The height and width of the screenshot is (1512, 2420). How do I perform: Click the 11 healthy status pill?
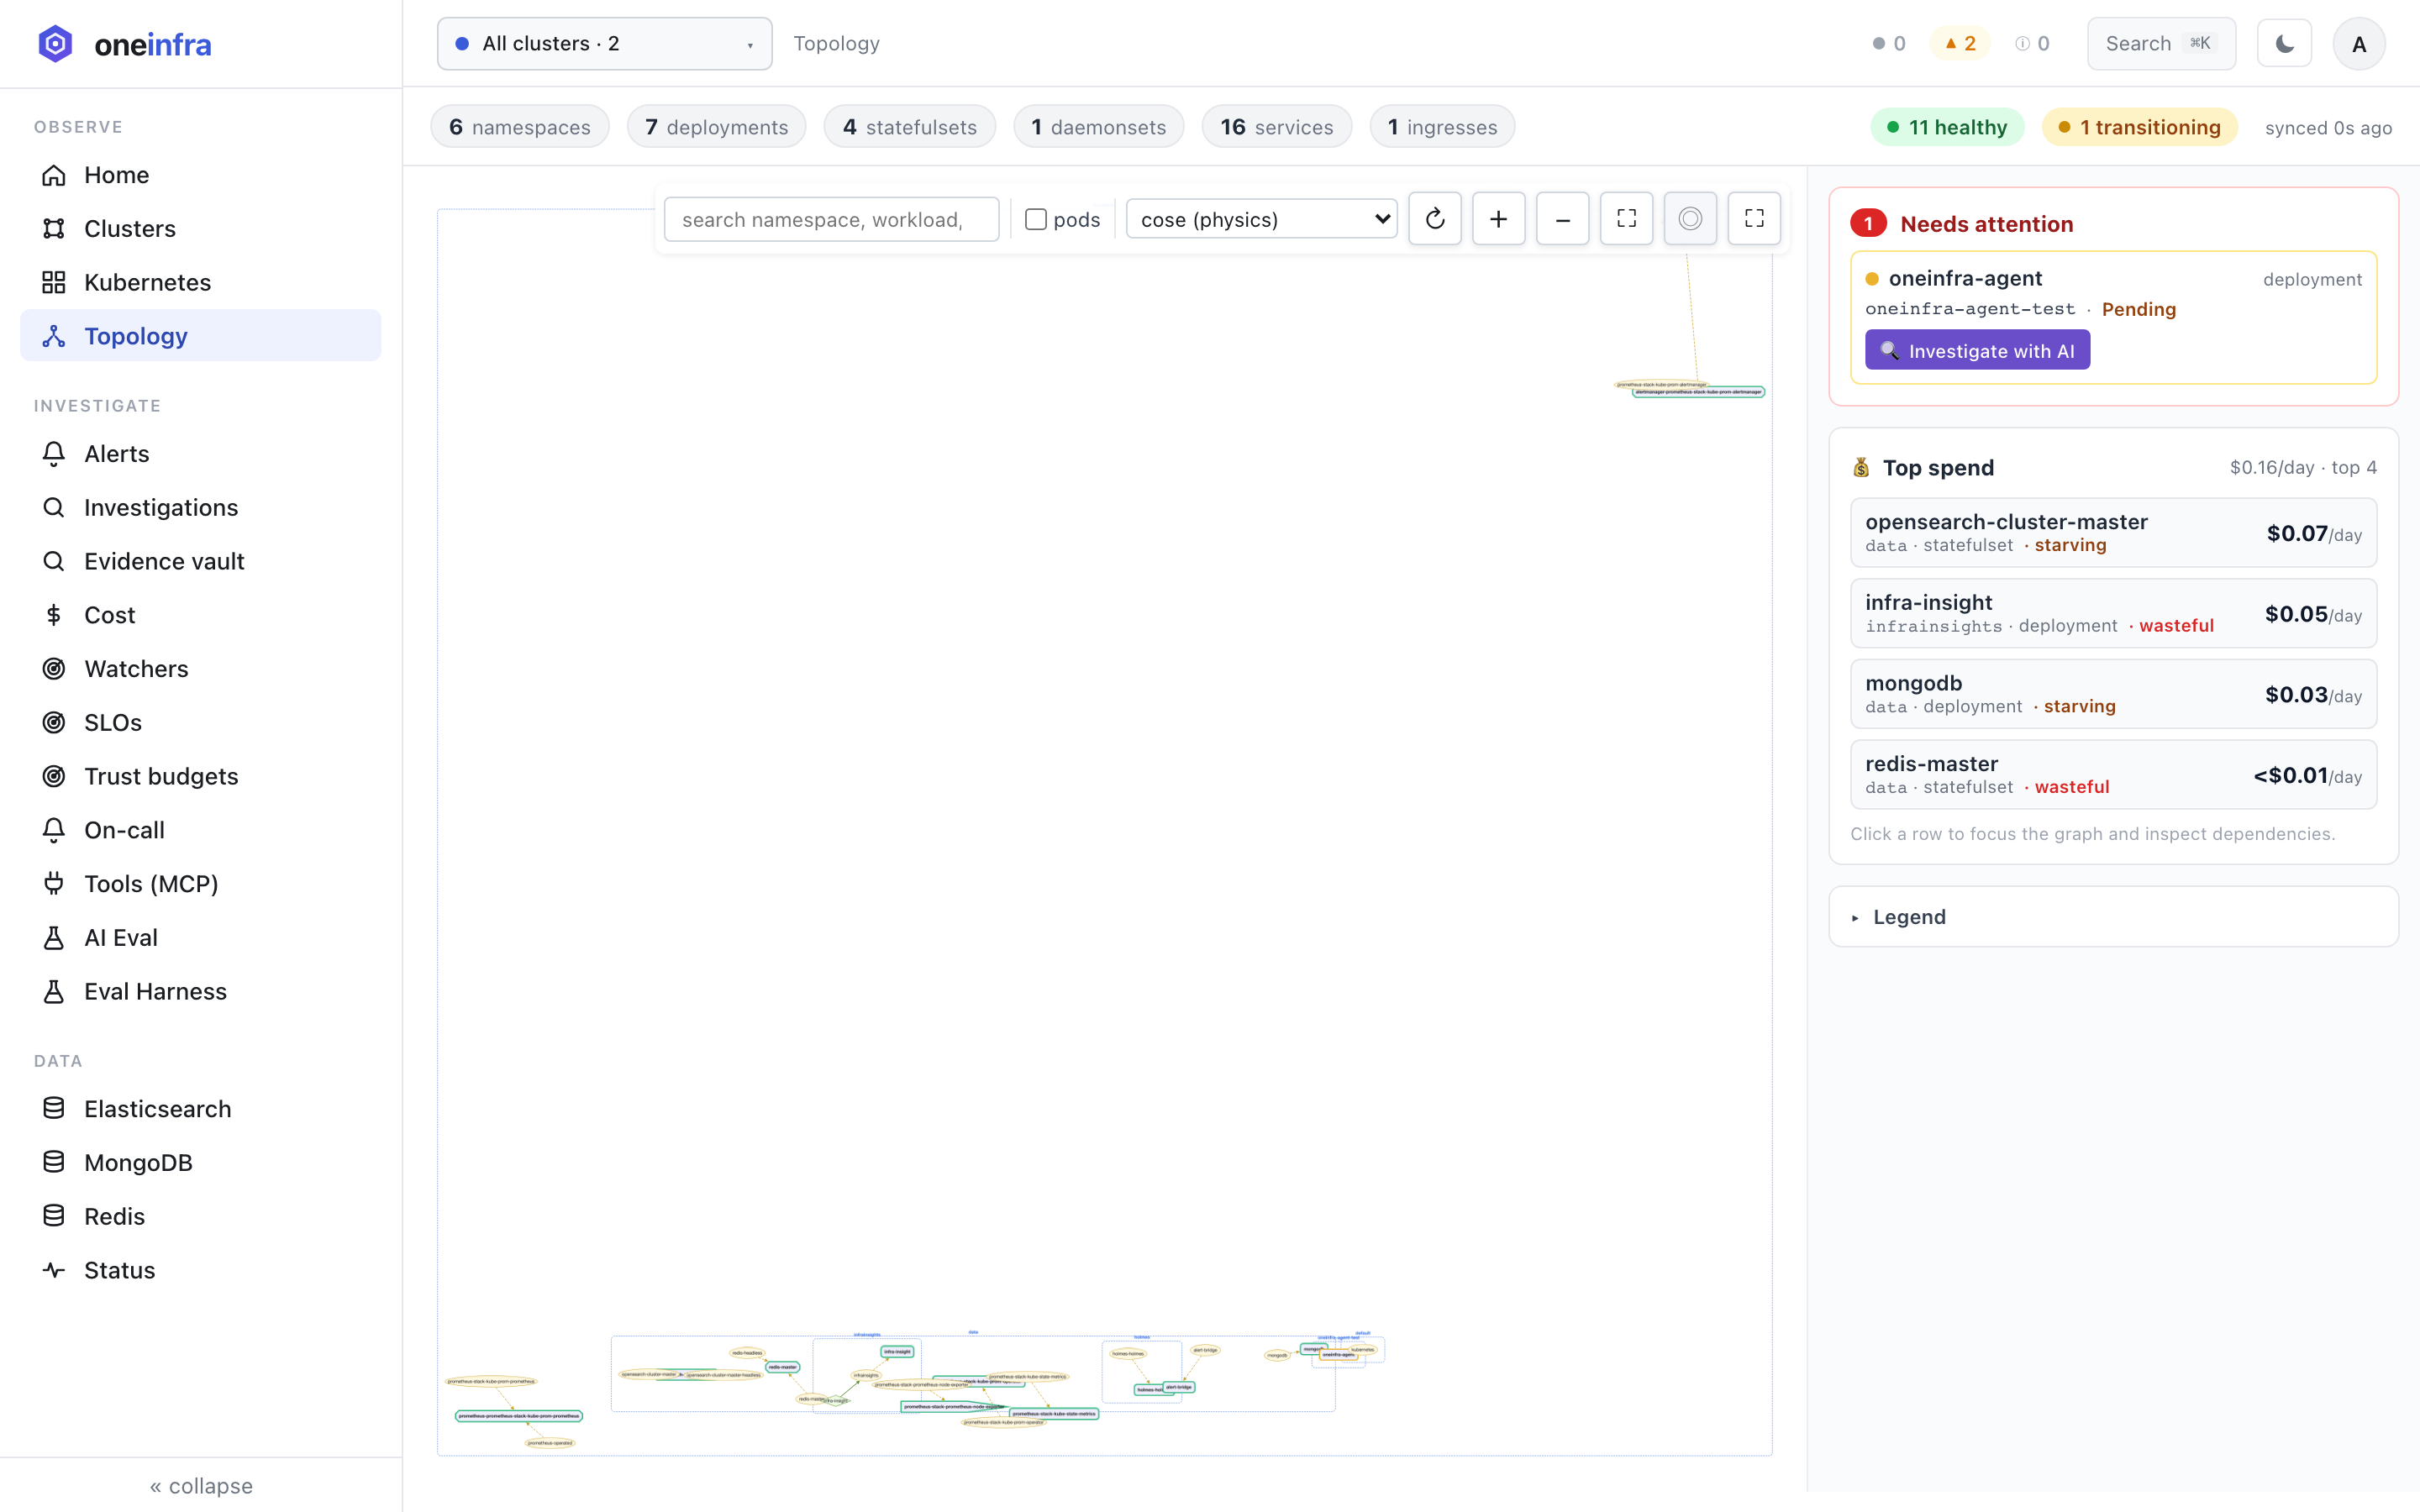point(1946,127)
